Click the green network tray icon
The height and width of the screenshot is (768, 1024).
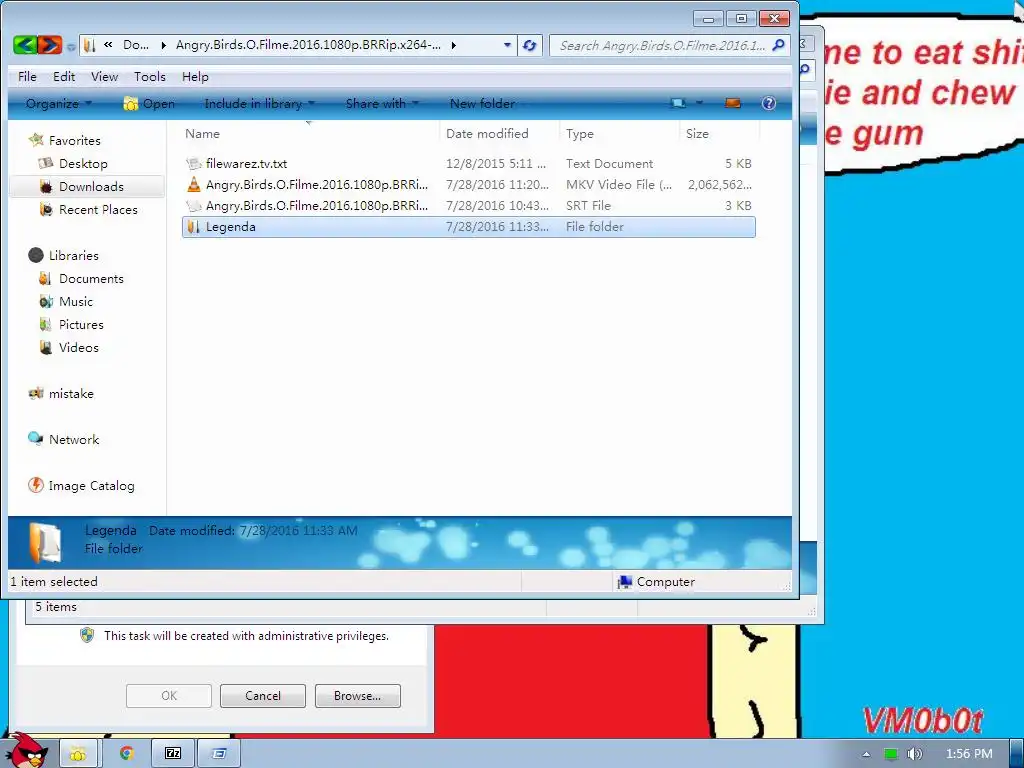coord(891,754)
